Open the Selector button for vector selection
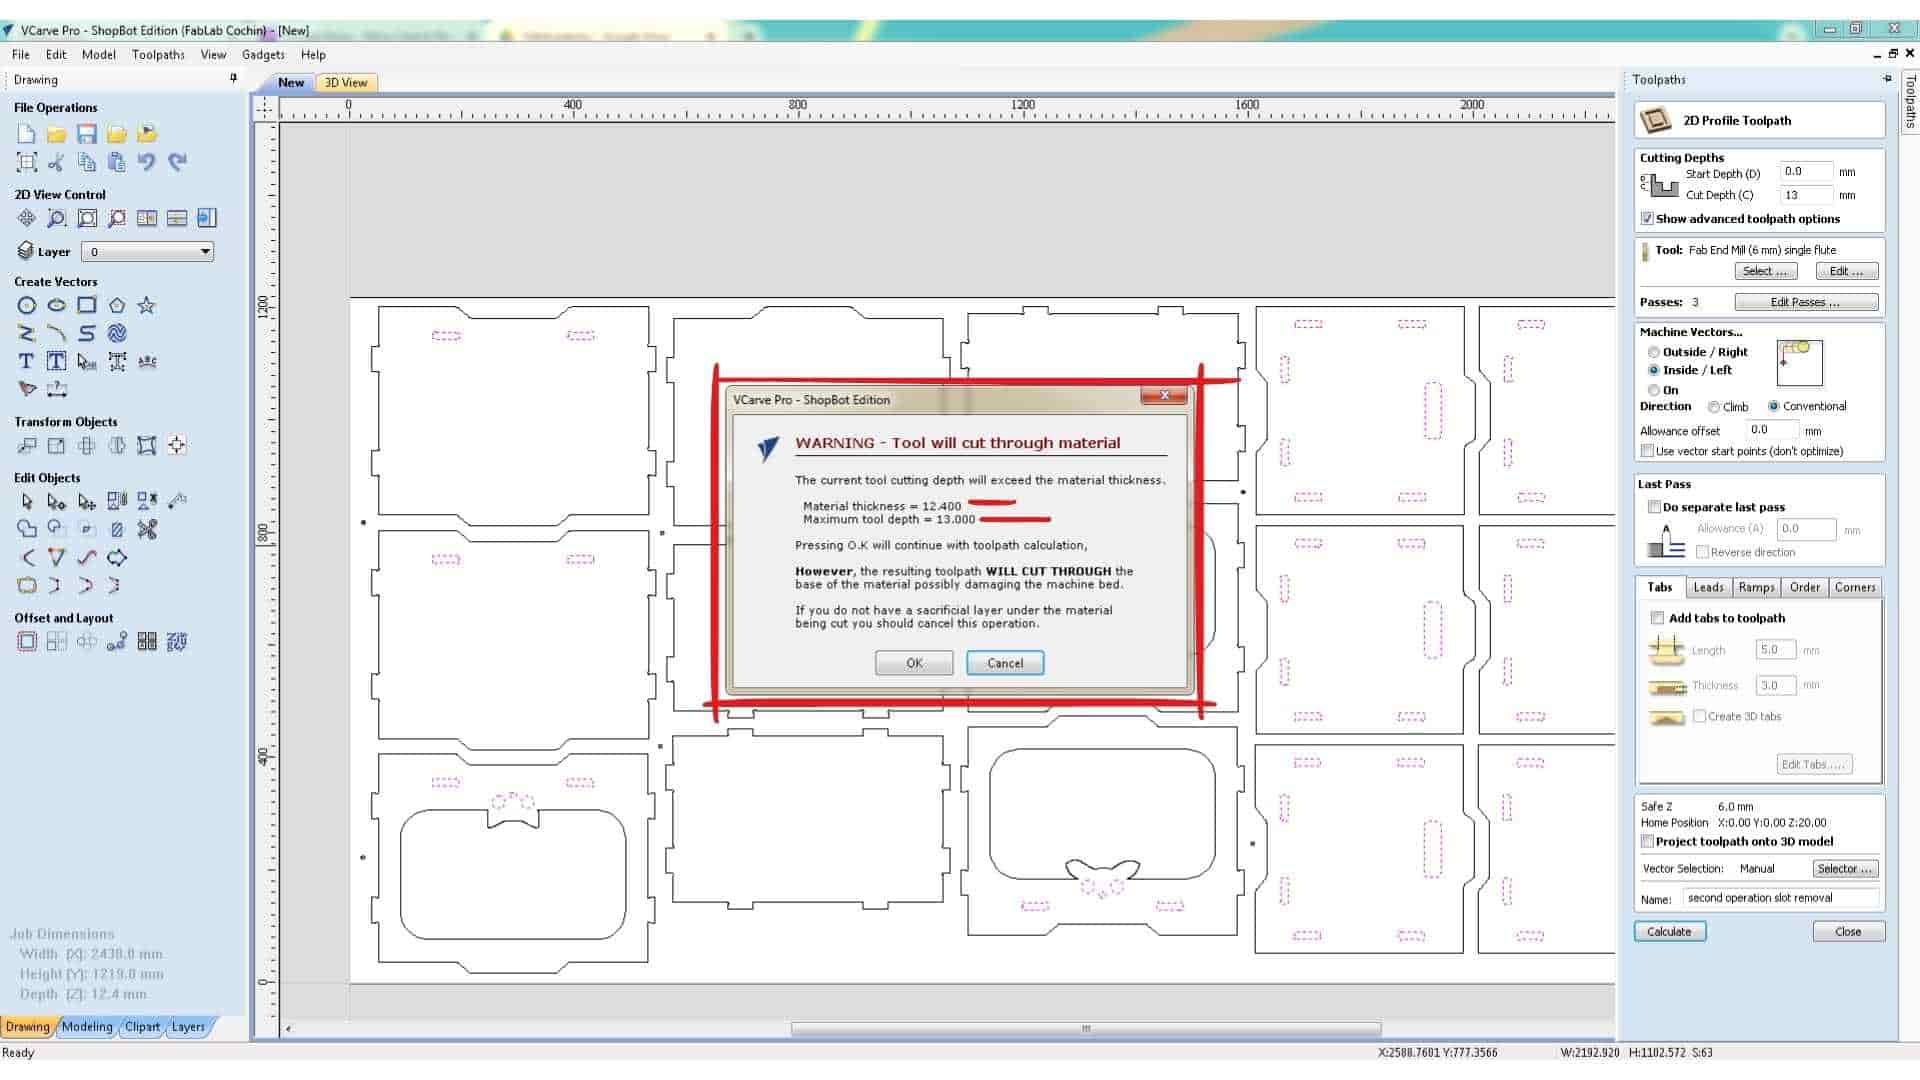Screen dimensions: 1920x1080 (x=1845, y=869)
